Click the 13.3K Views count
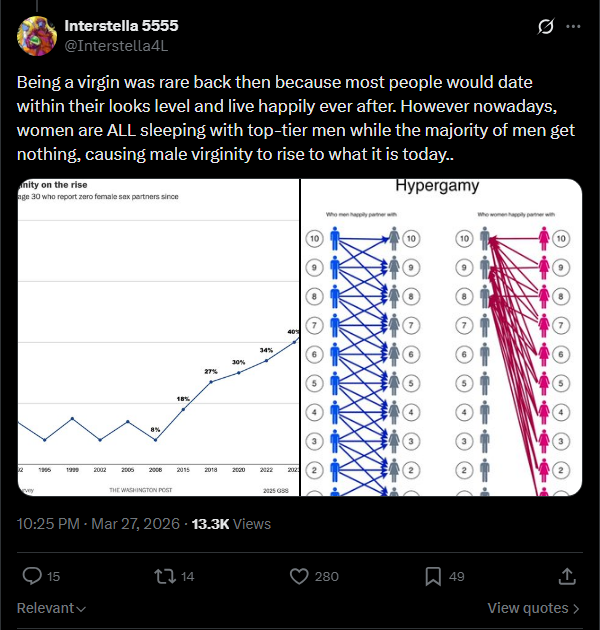Image resolution: width=600 pixels, height=630 pixels. [x=231, y=524]
